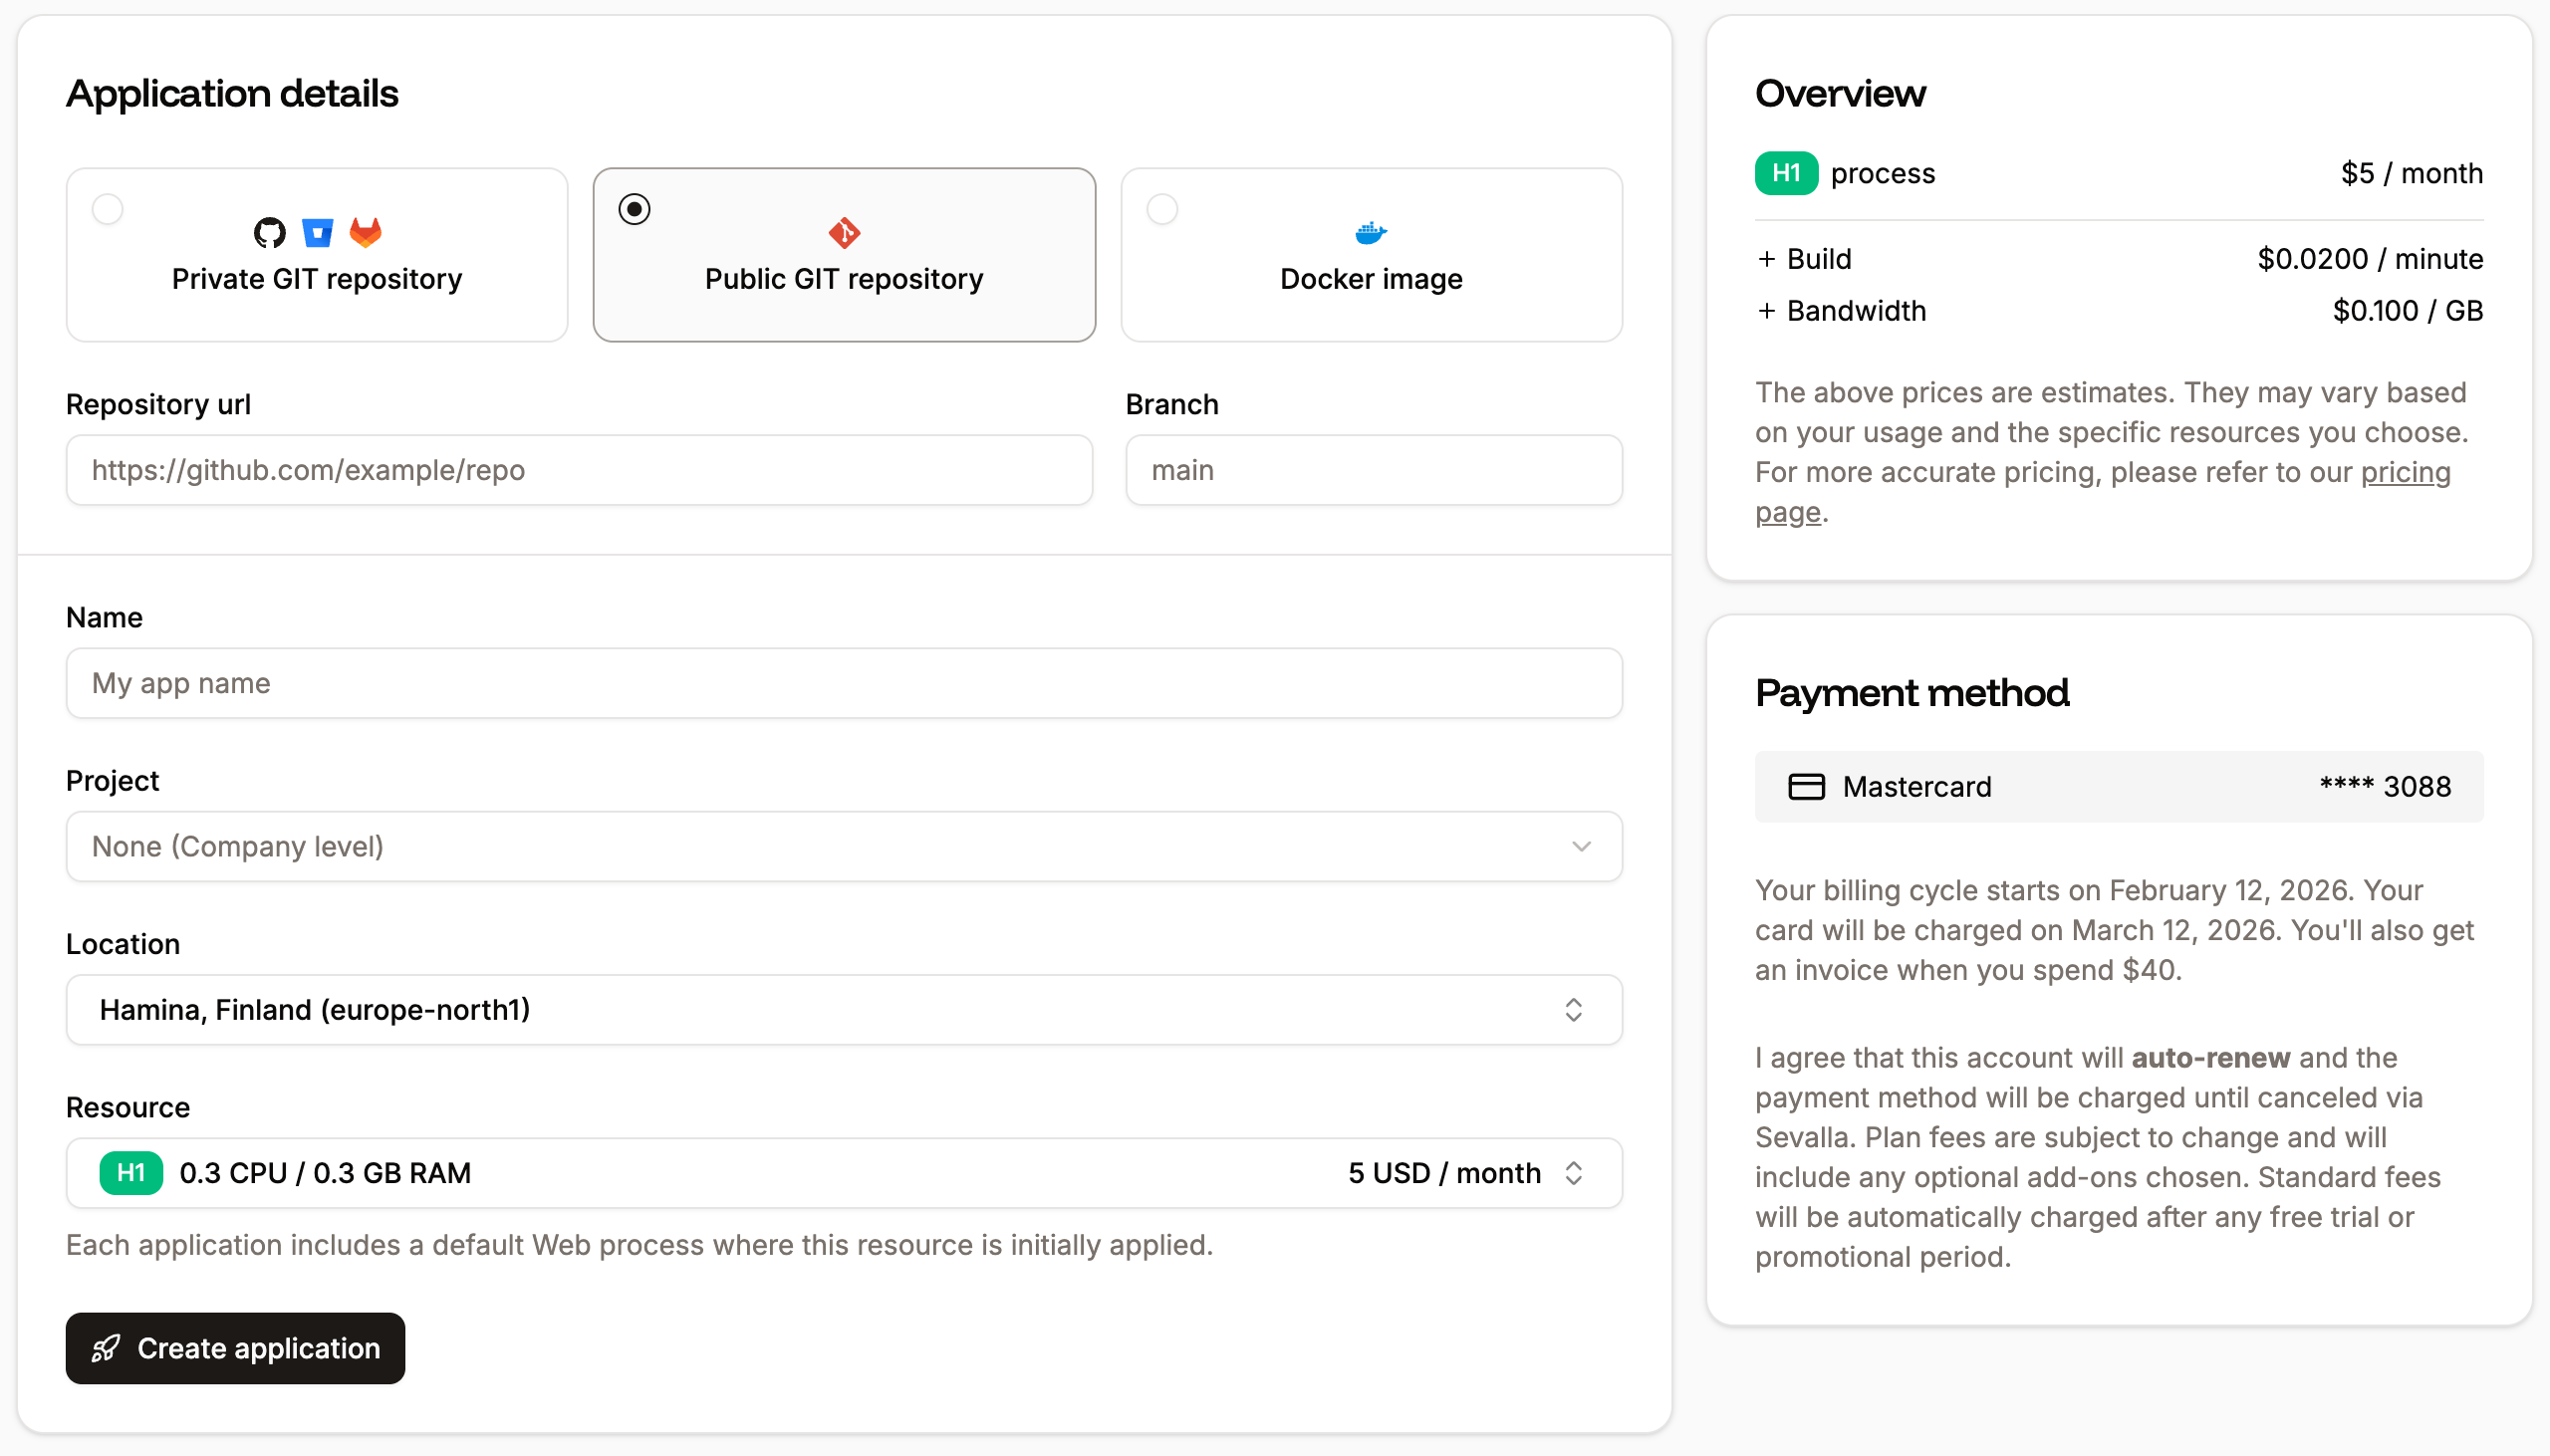Click the Docker whale icon
This screenshot has height=1456, width=2550.
1370,231
